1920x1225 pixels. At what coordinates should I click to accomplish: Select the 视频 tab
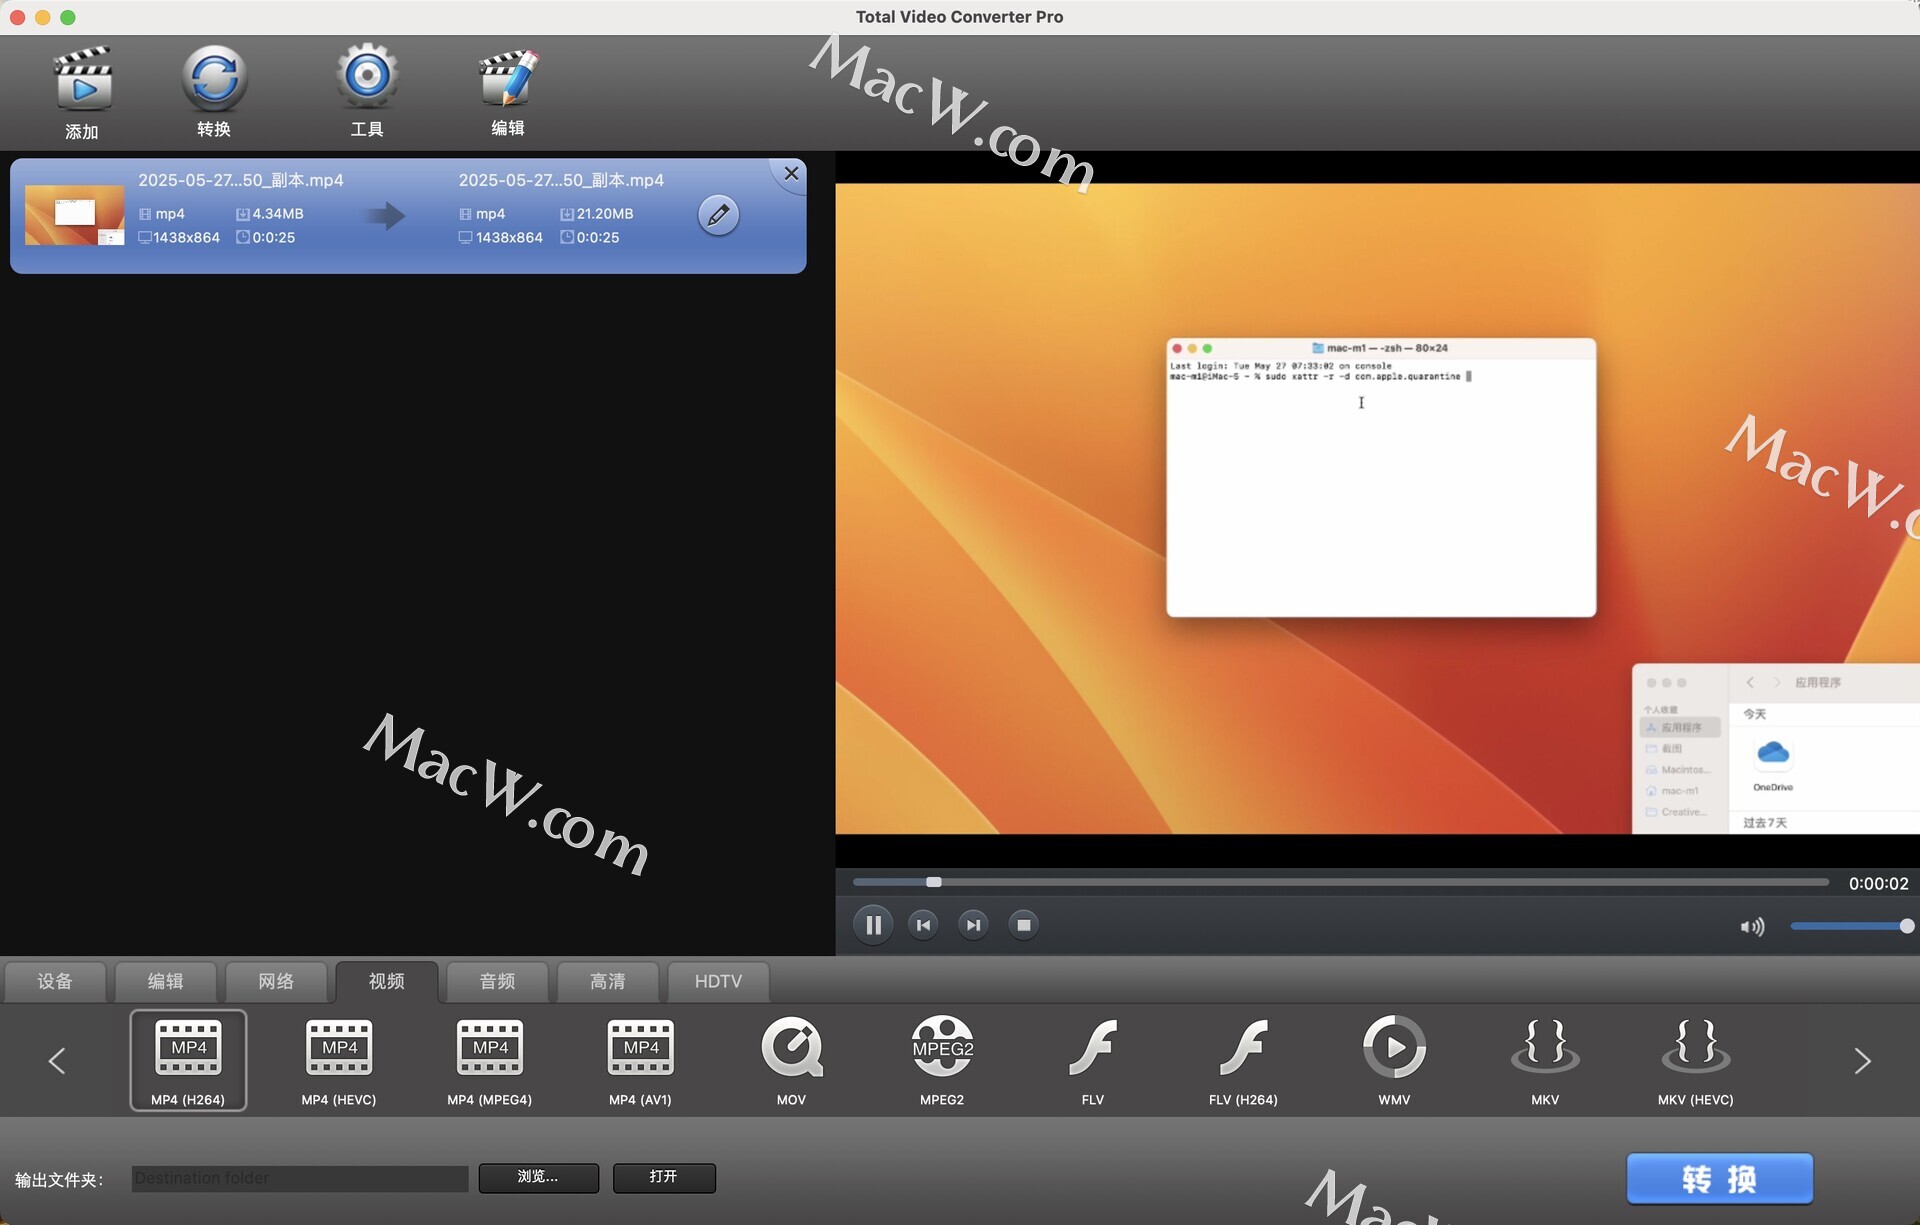[x=387, y=982]
